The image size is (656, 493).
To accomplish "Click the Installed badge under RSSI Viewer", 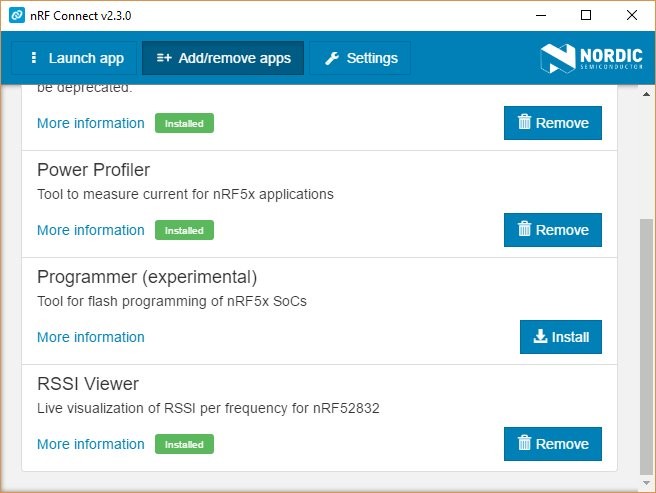I will [x=184, y=444].
